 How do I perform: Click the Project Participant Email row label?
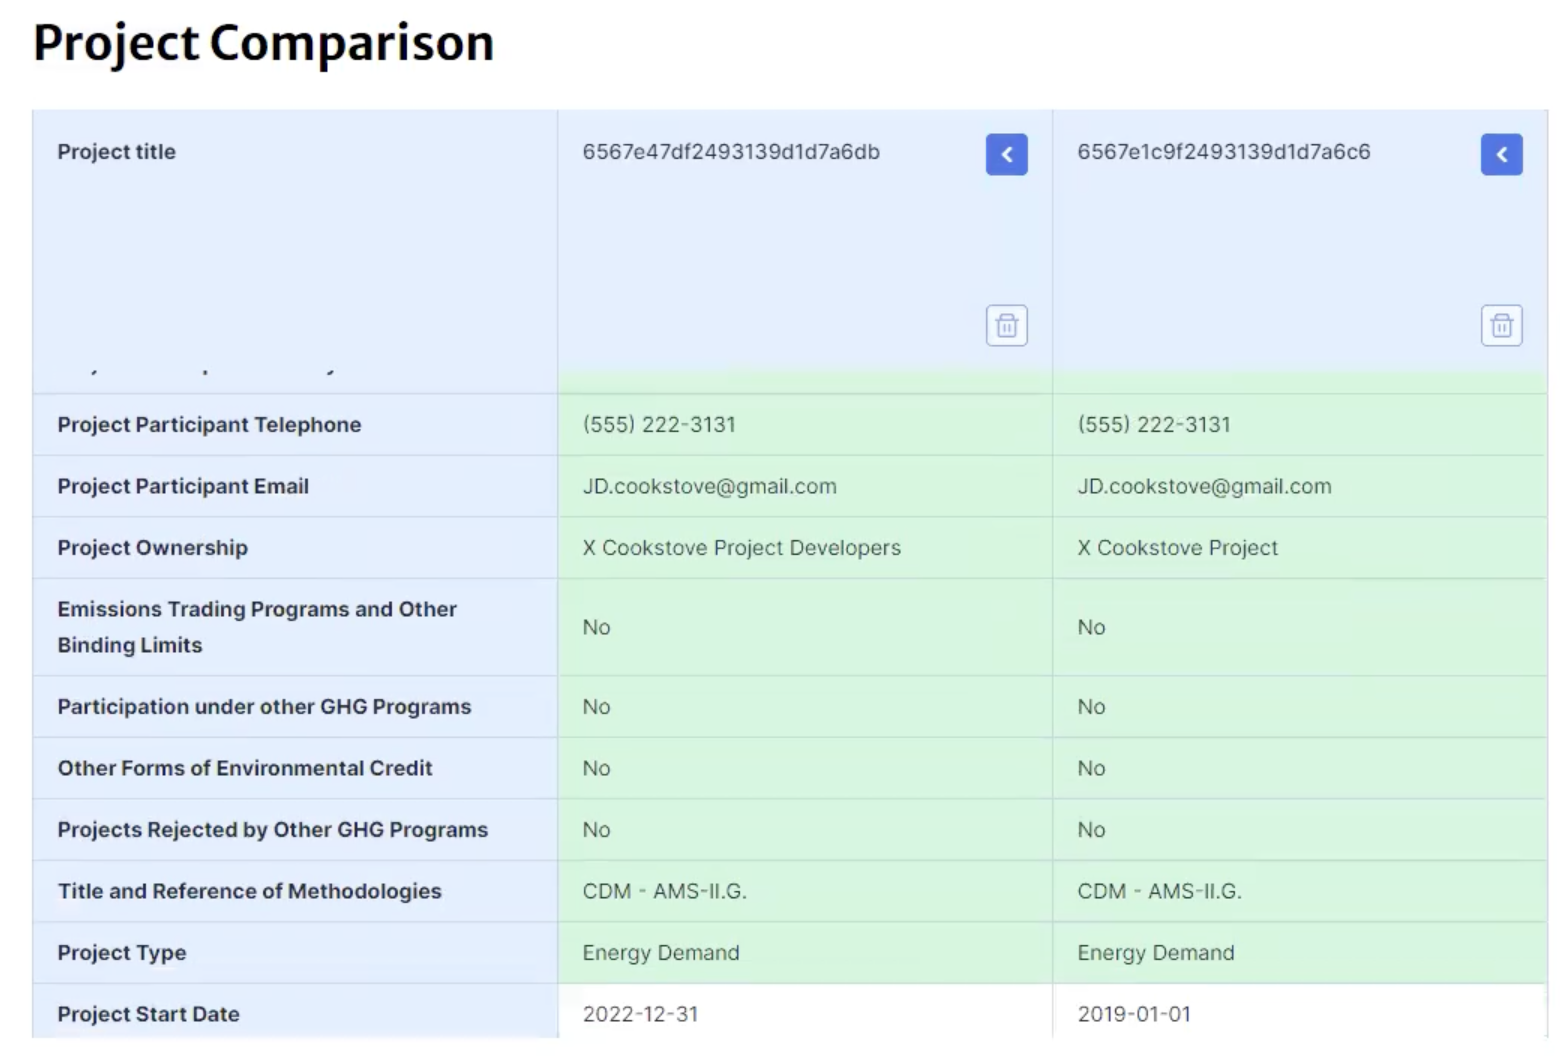pos(183,486)
